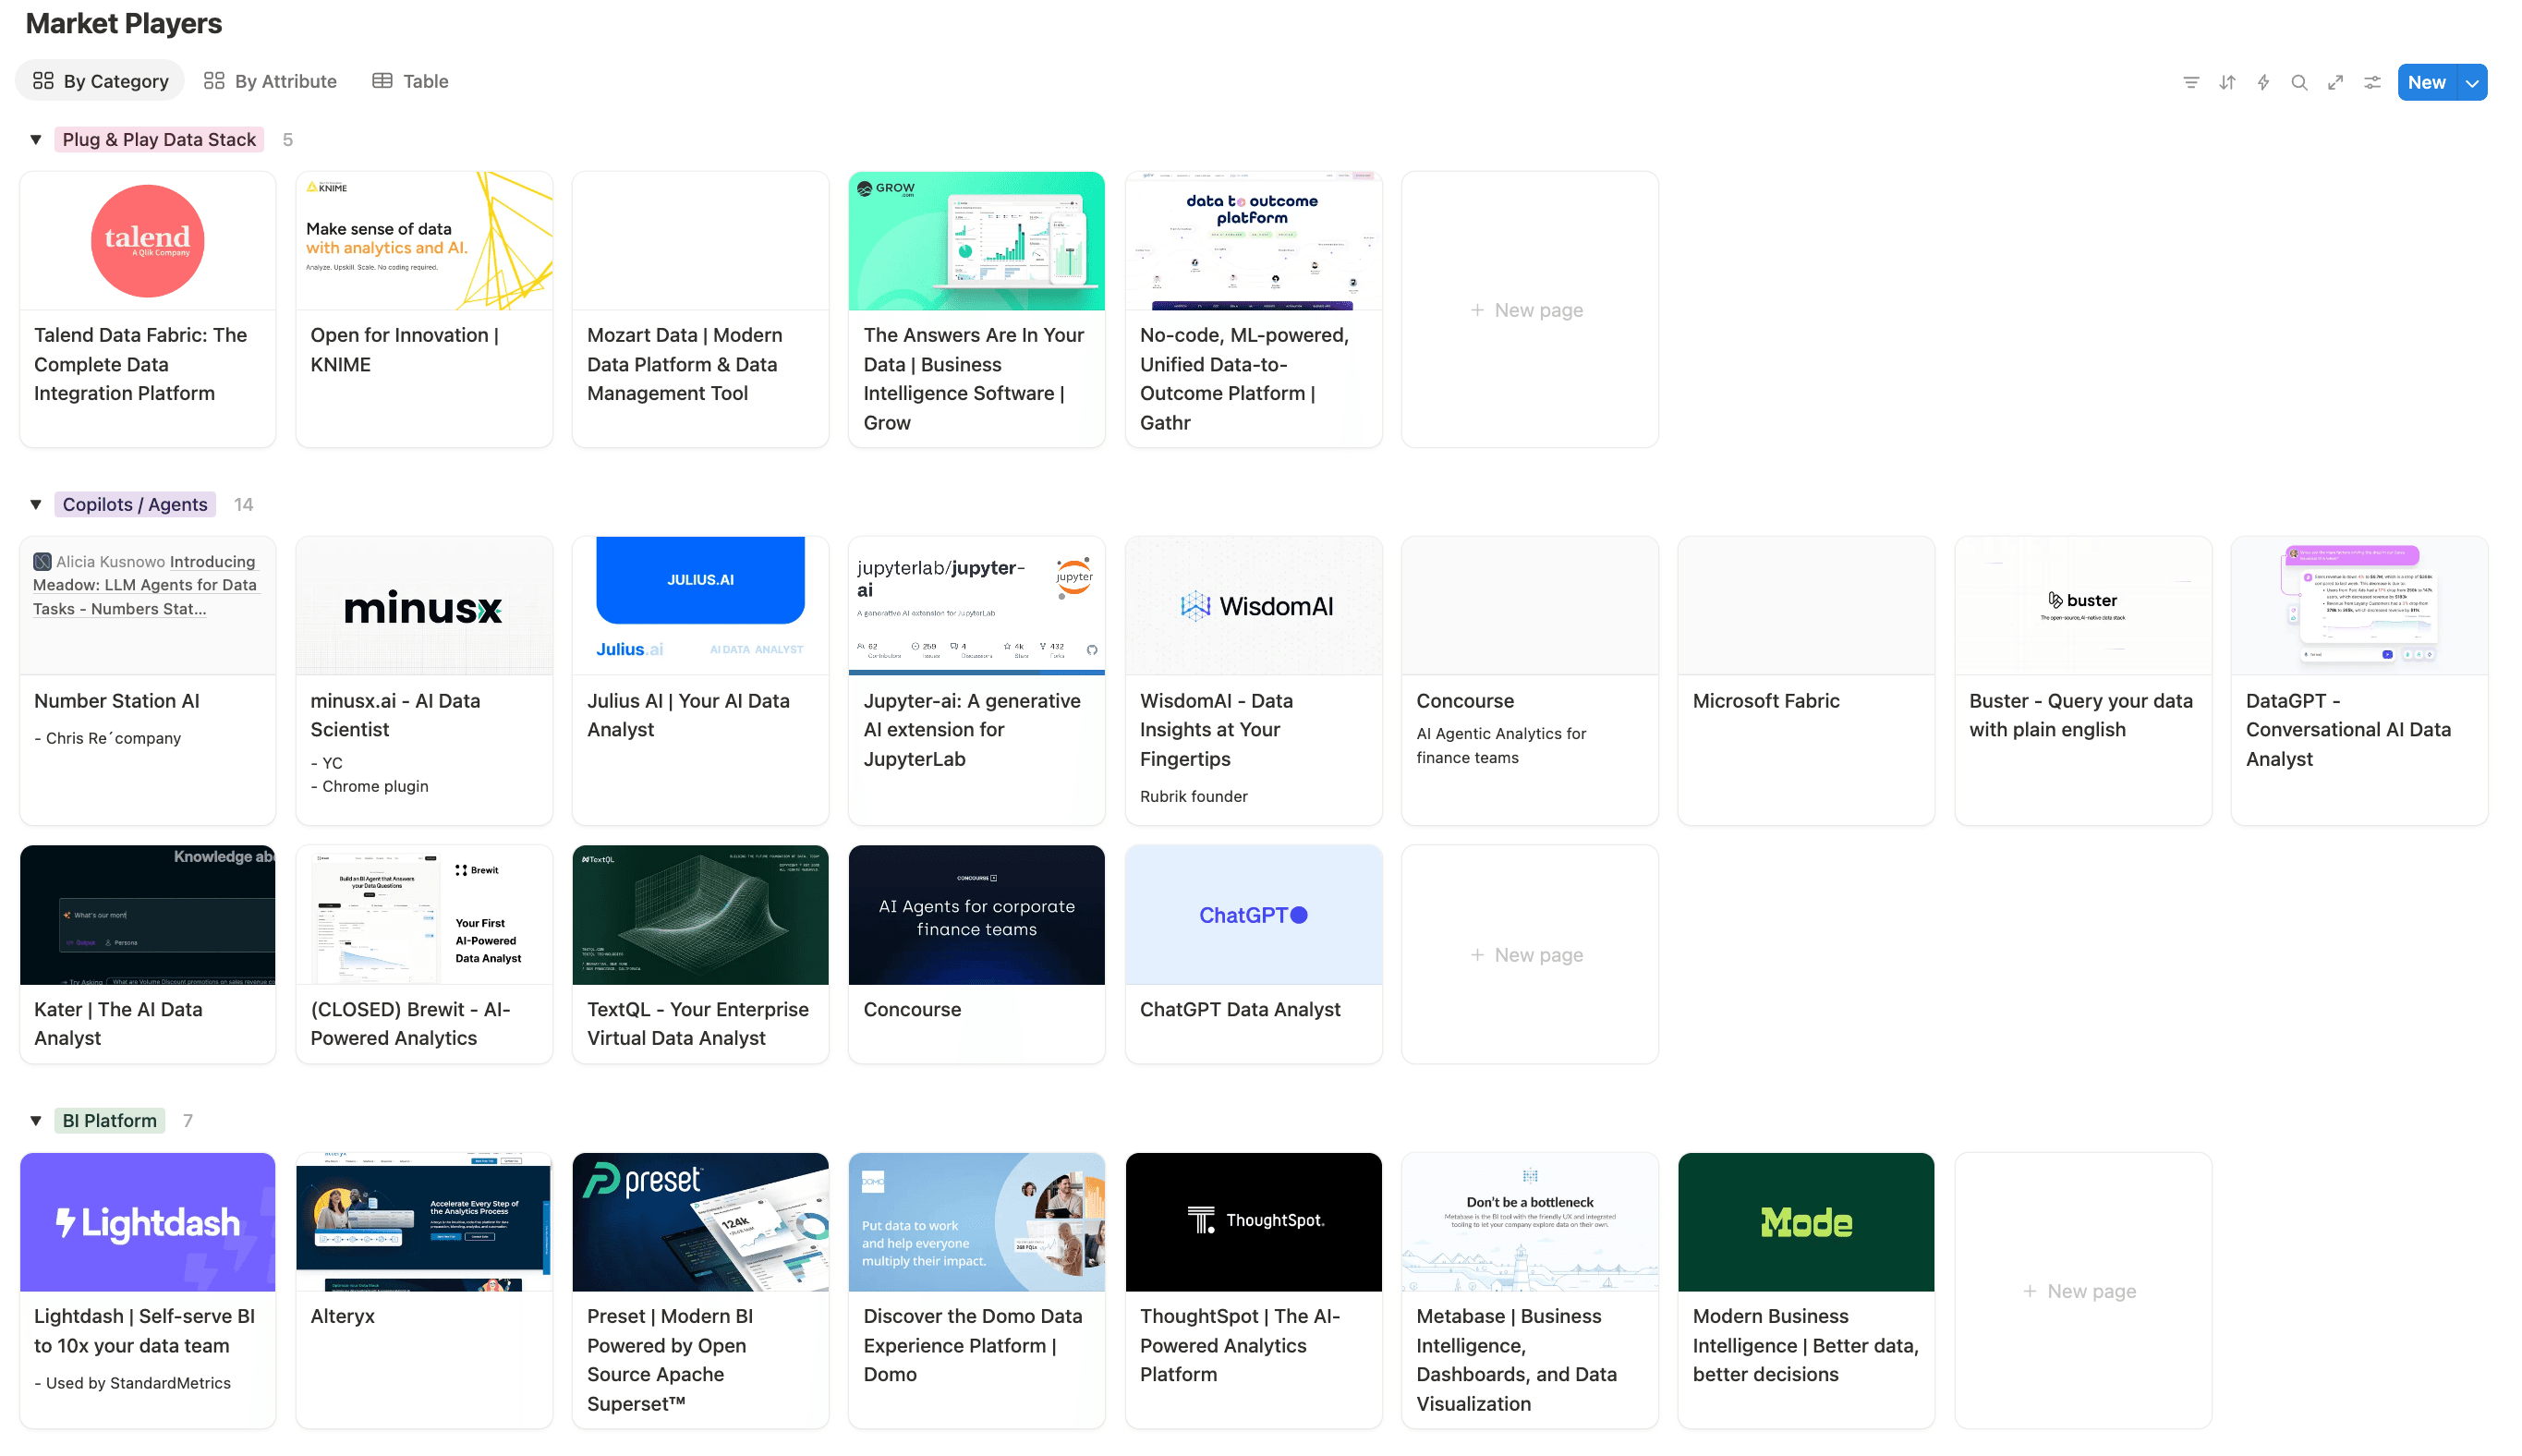Collapse the BI Platform group
The height and width of the screenshot is (1456, 2522).
point(36,1121)
